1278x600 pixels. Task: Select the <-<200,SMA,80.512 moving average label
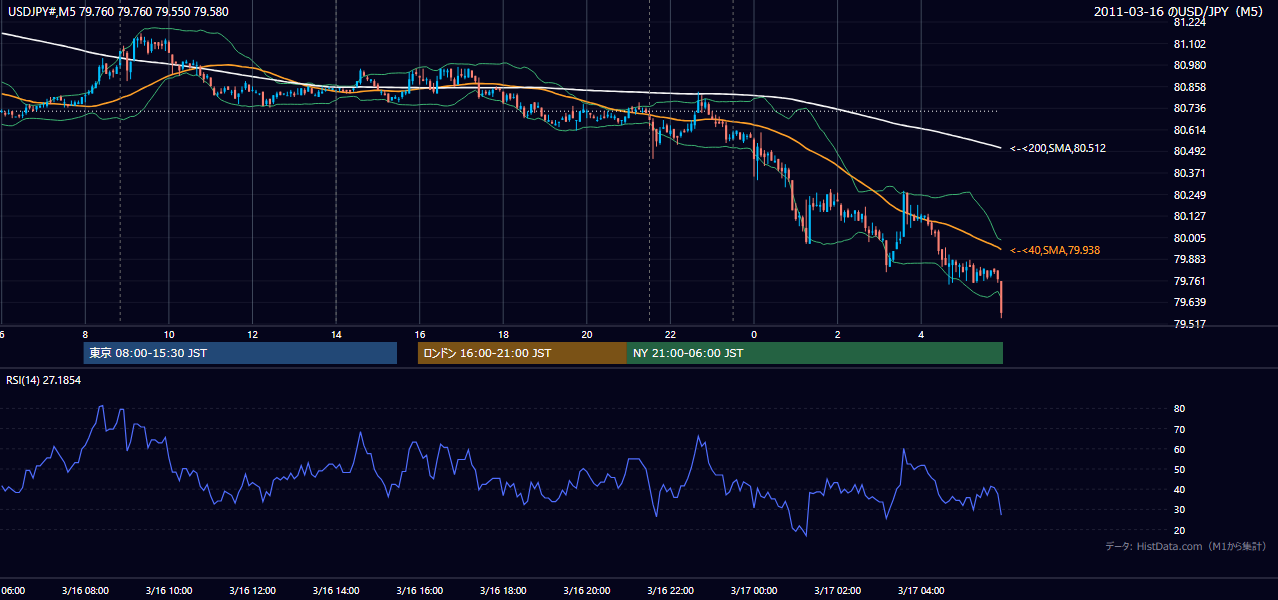click(1058, 148)
